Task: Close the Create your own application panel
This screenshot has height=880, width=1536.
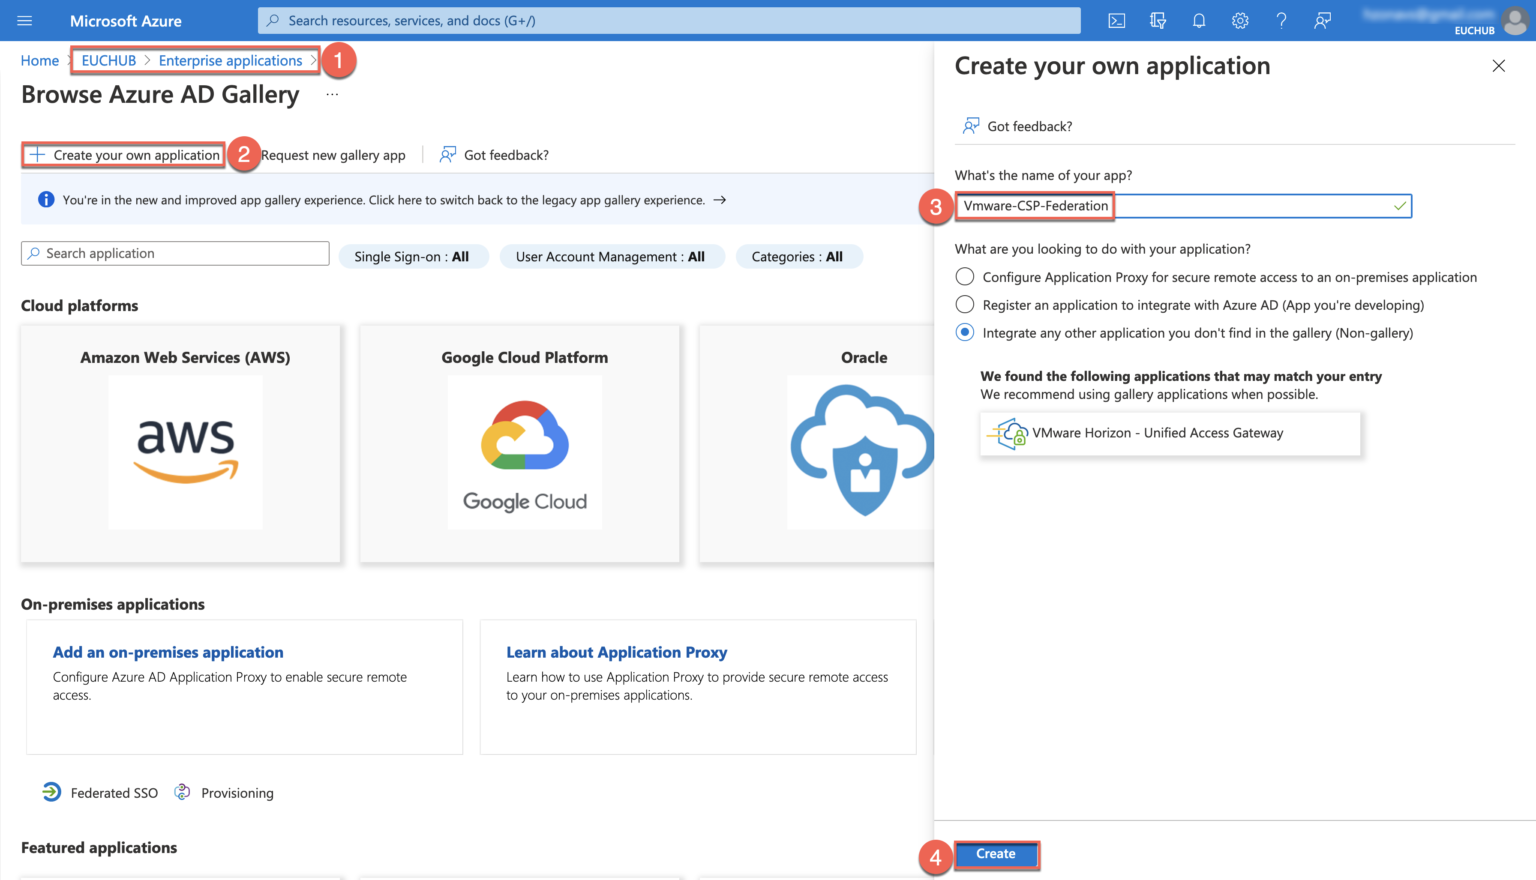Action: coord(1498,66)
